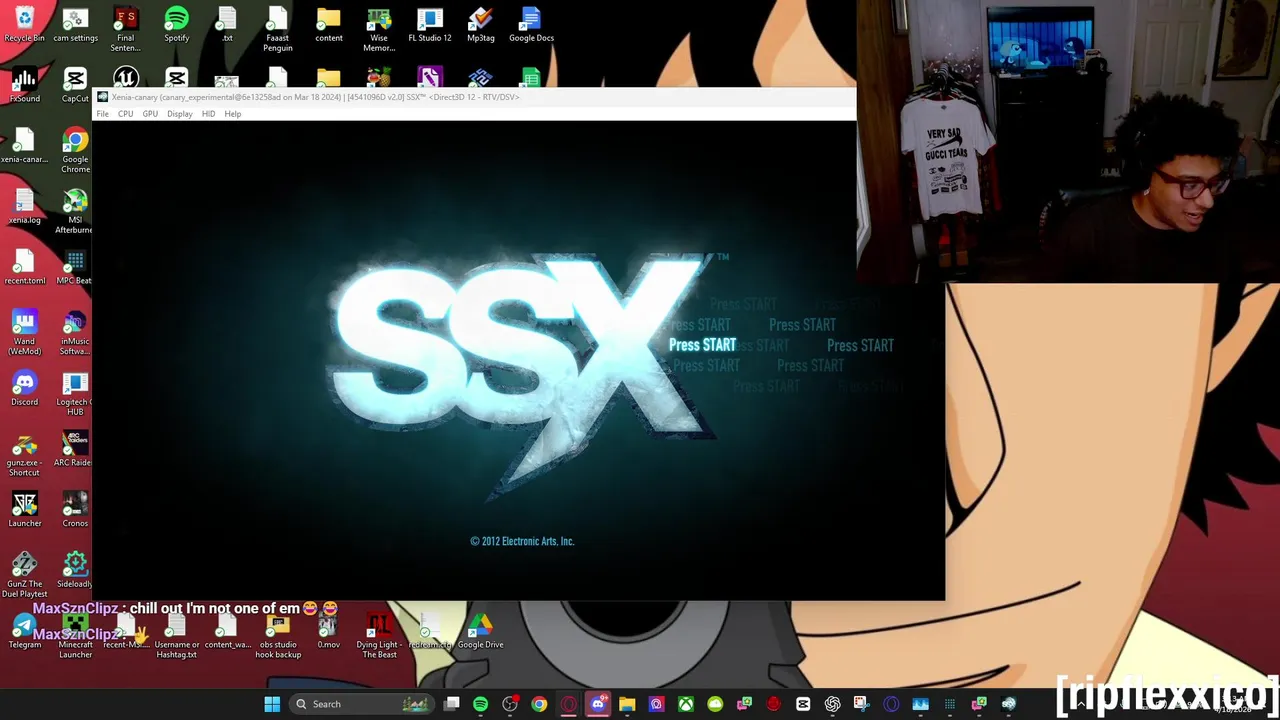The width and height of the screenshot is (1280, 720).
Task: Open GunZ The Duel Playtest icon
Action: 24,575
